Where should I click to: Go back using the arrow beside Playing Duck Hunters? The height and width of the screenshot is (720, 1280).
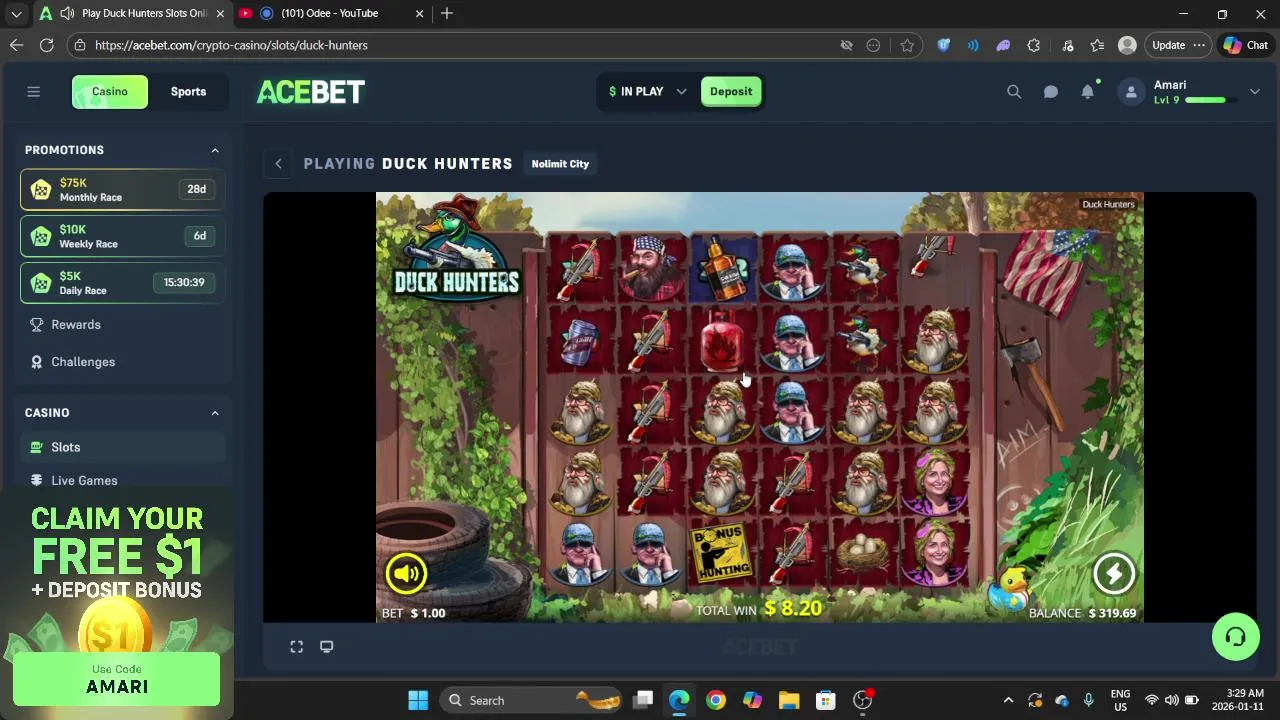click(279, 164)
